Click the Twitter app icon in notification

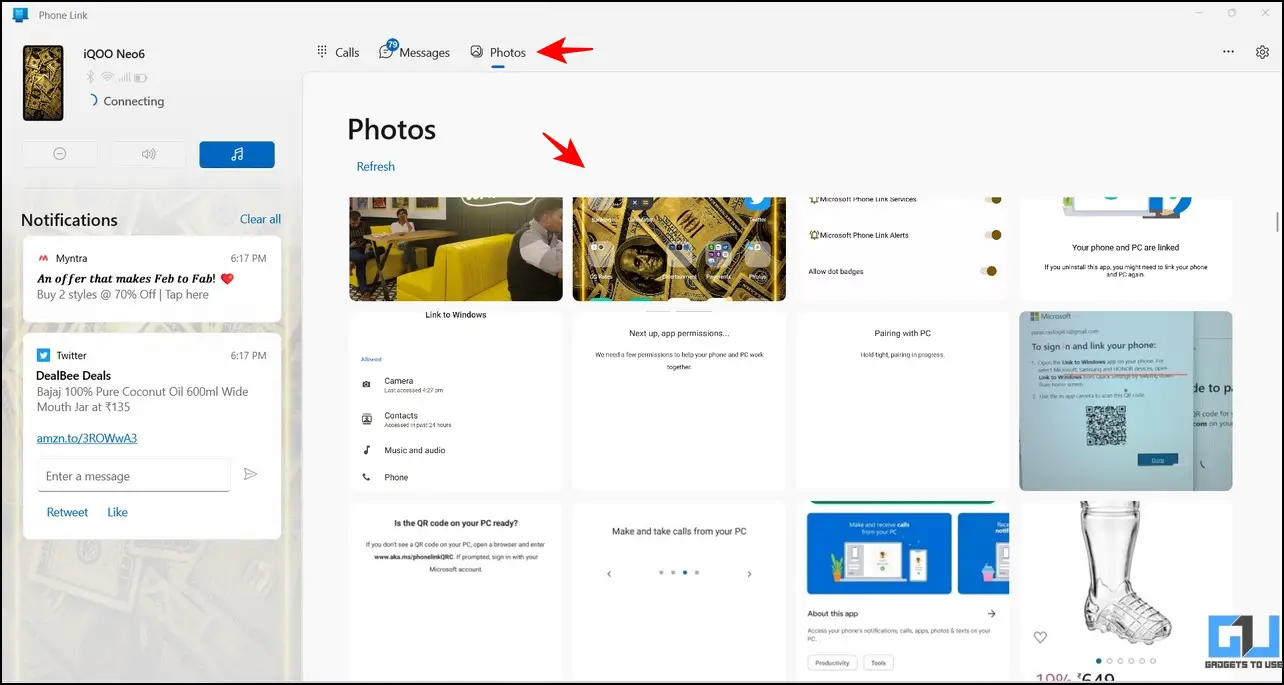43,355
